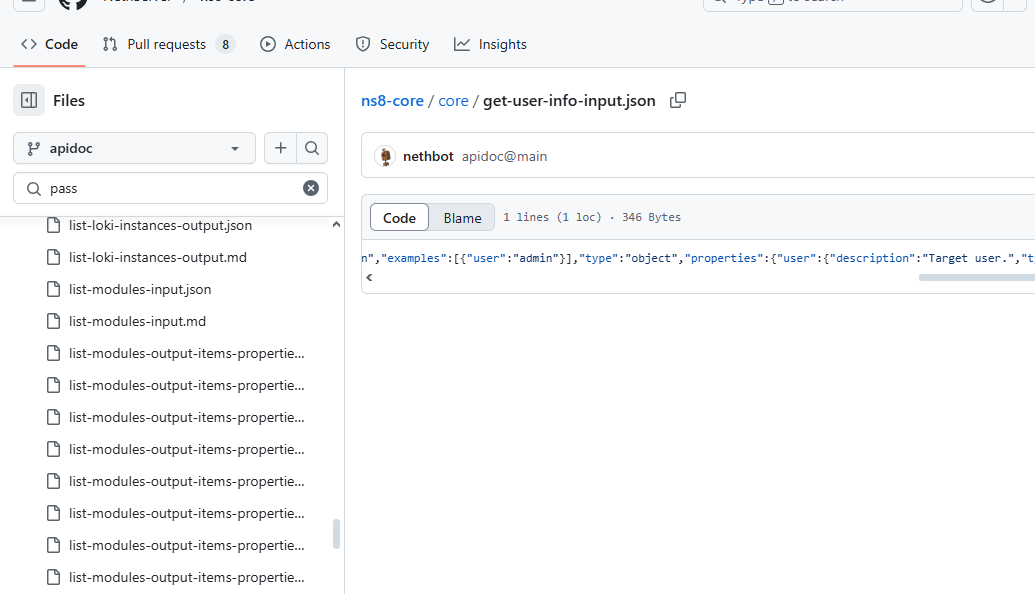
Task: Open the nethbot author link
Action: pos(428,156)
